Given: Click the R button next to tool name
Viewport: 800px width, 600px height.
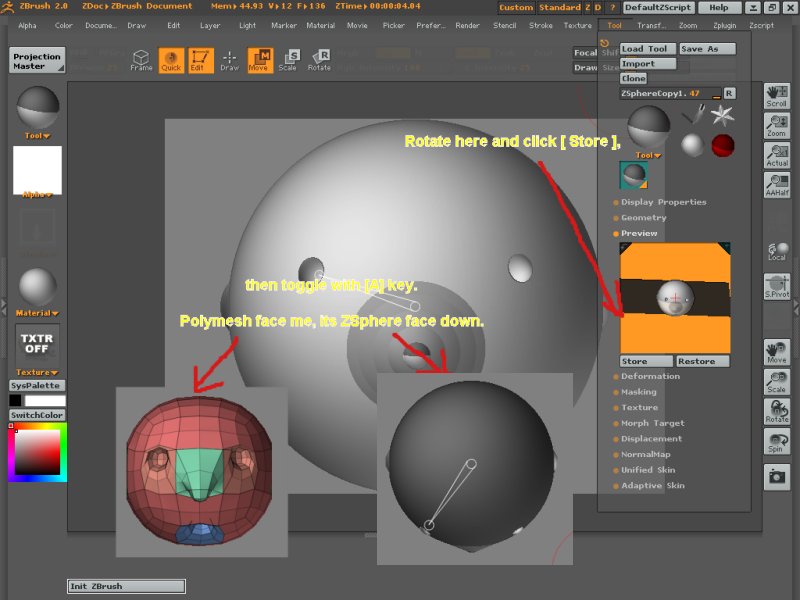Looking at the screenshot, I should (729, 93).
